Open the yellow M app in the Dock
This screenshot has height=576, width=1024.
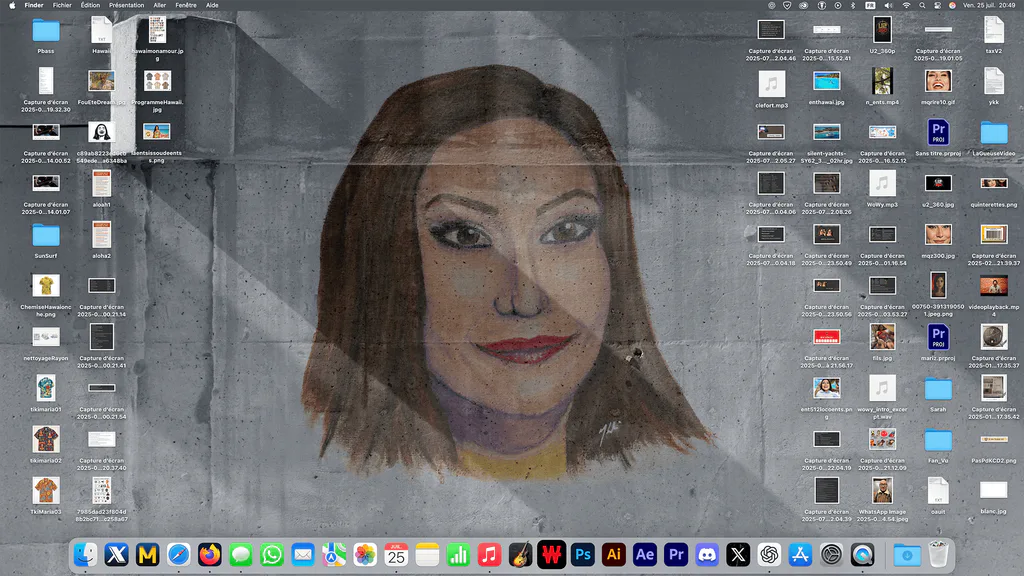[x=148, y=555]
